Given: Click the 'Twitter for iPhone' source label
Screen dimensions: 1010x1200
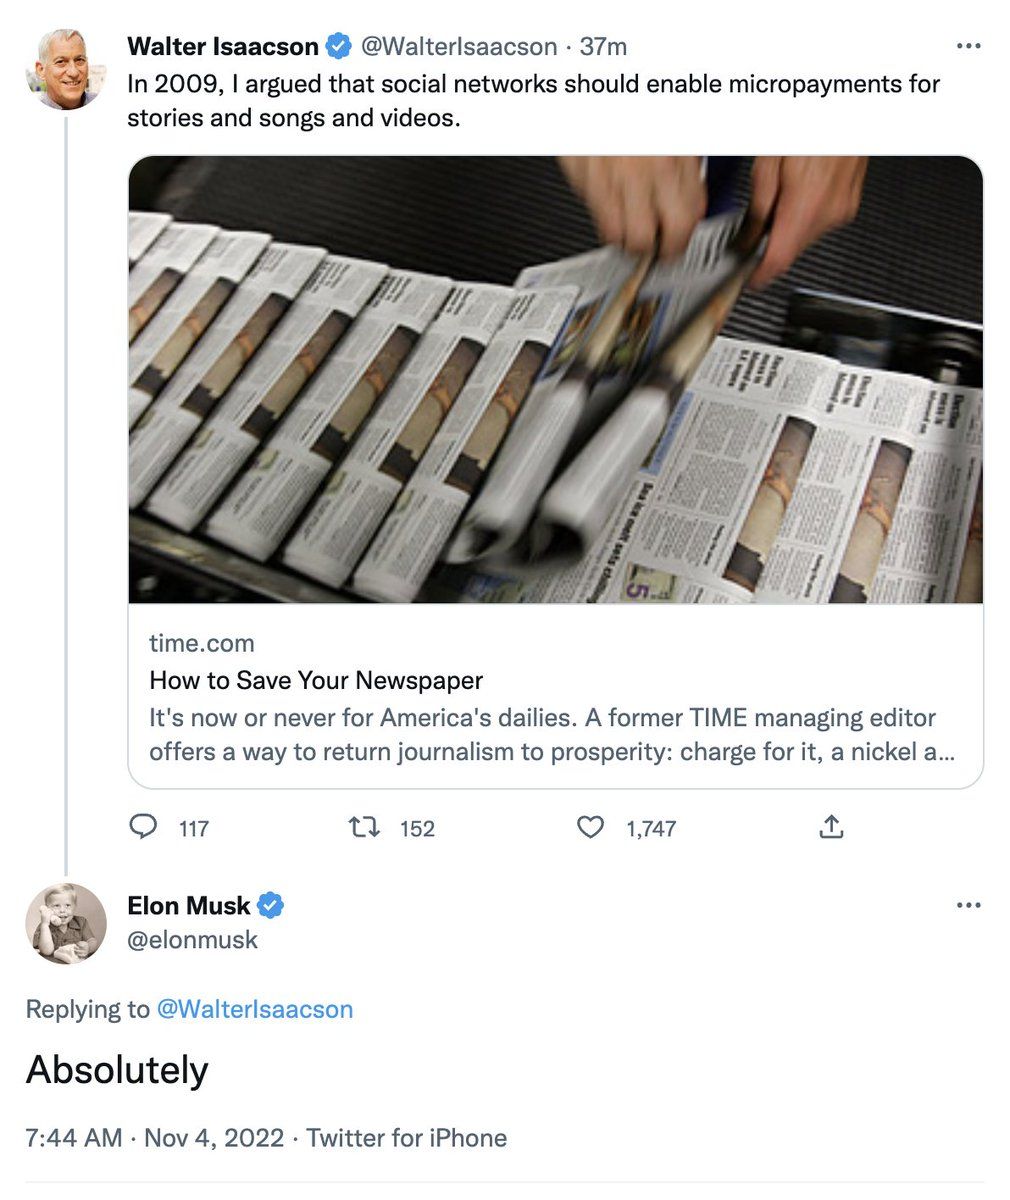Looking at the screenshot, I should [x=406, y=1138].
